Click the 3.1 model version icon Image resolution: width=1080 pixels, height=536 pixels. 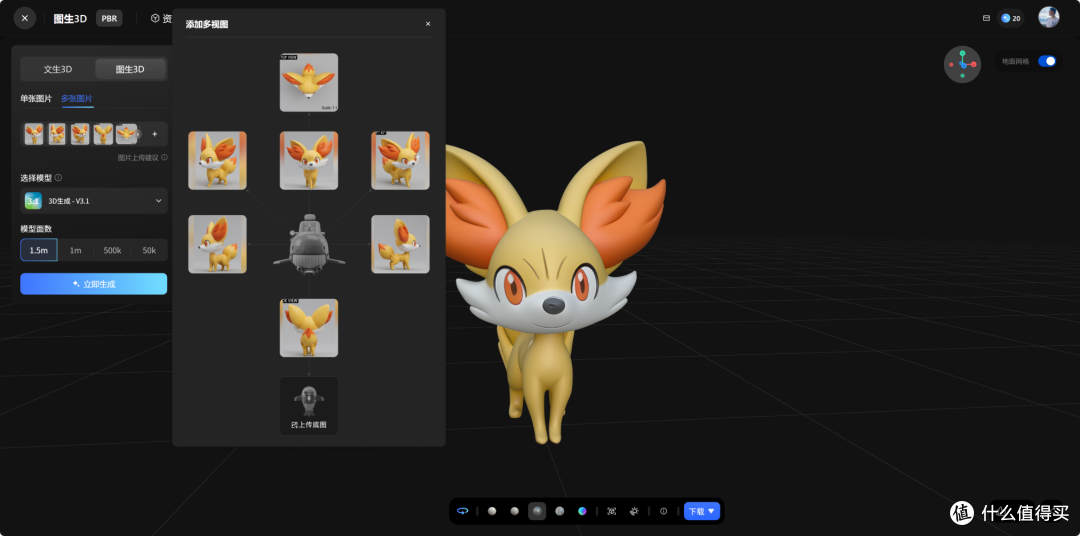(33, 200)
